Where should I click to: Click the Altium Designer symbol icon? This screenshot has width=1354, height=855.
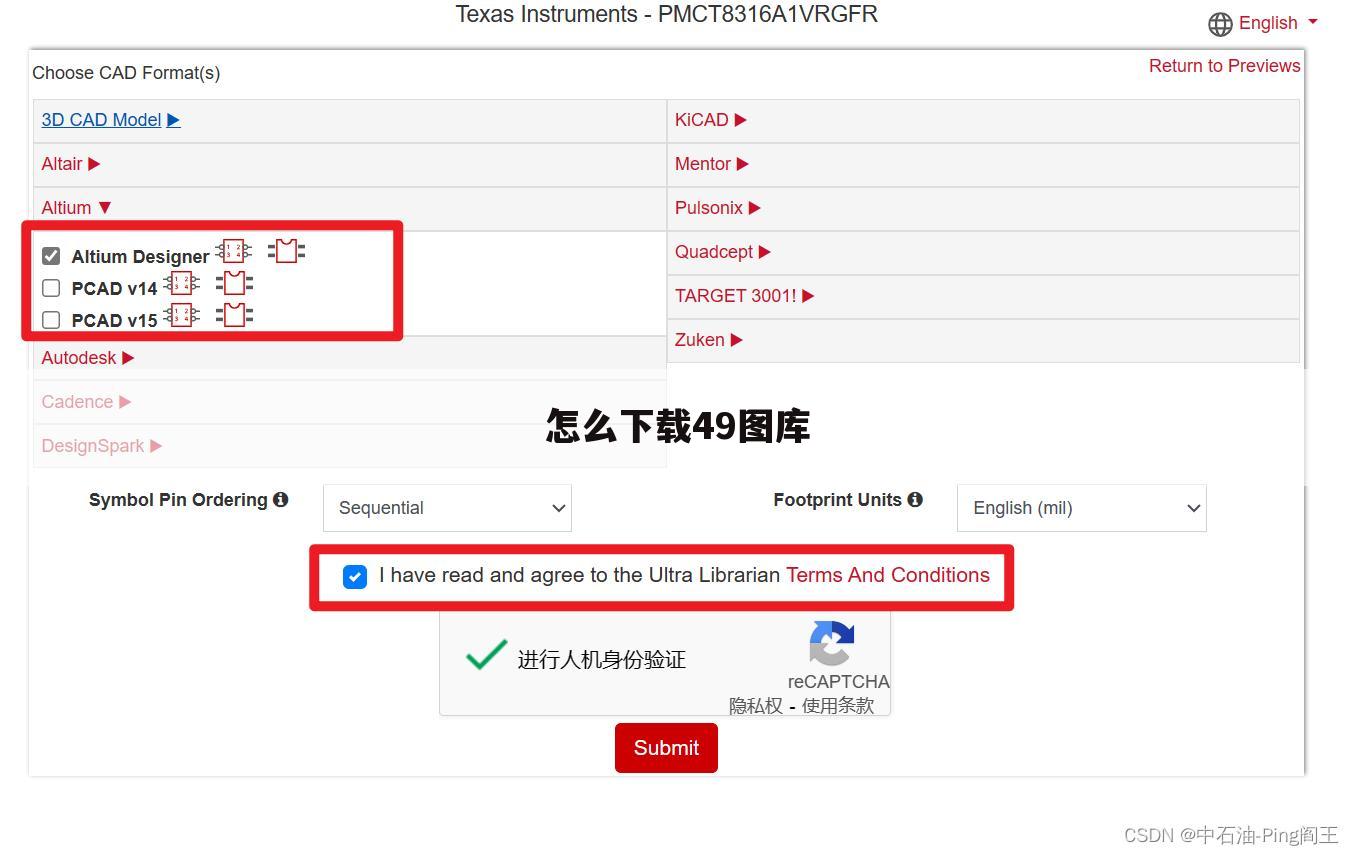[234, 251]
